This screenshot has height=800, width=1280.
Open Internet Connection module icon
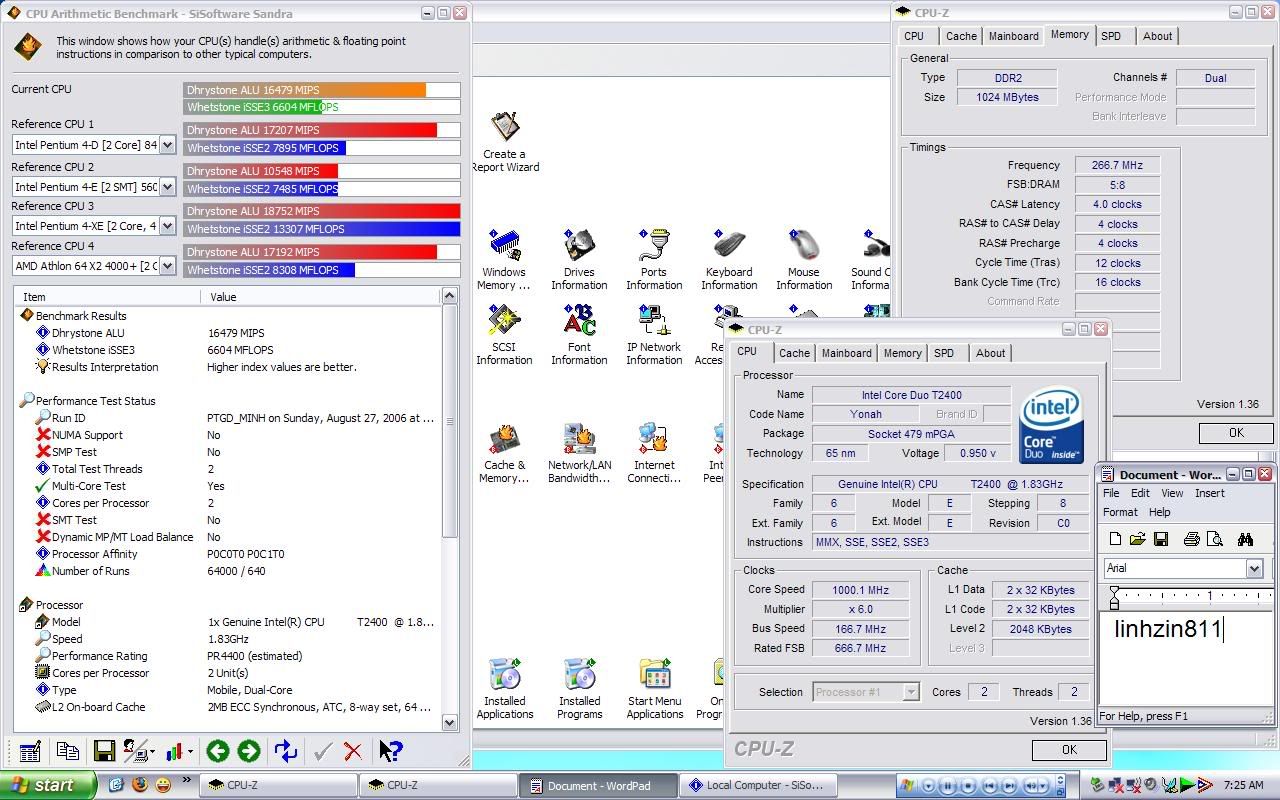point(654,453)
